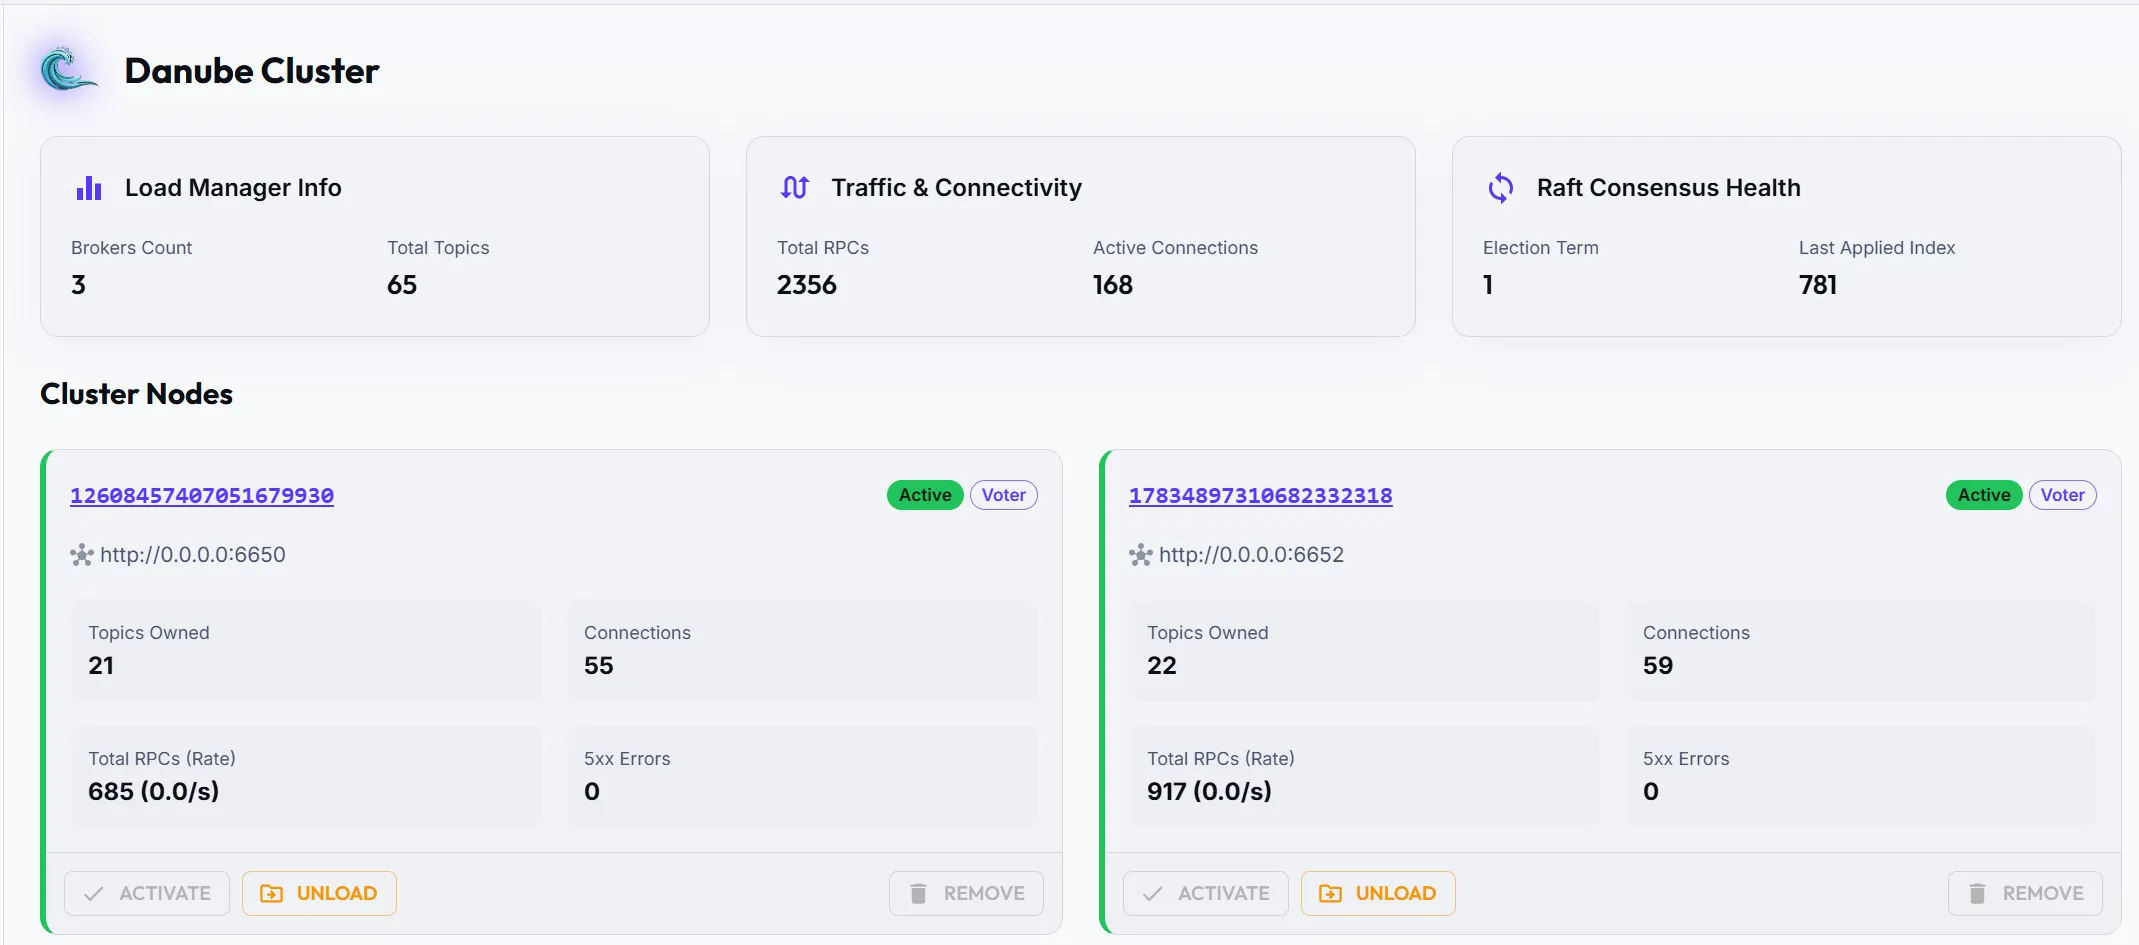Click the Traffic & Connectivity arrows icon

[x=795, y=188]
